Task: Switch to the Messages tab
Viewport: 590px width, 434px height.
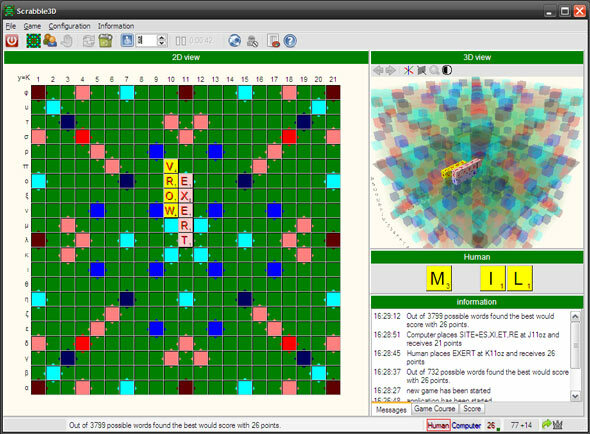Action: point(391,410)
